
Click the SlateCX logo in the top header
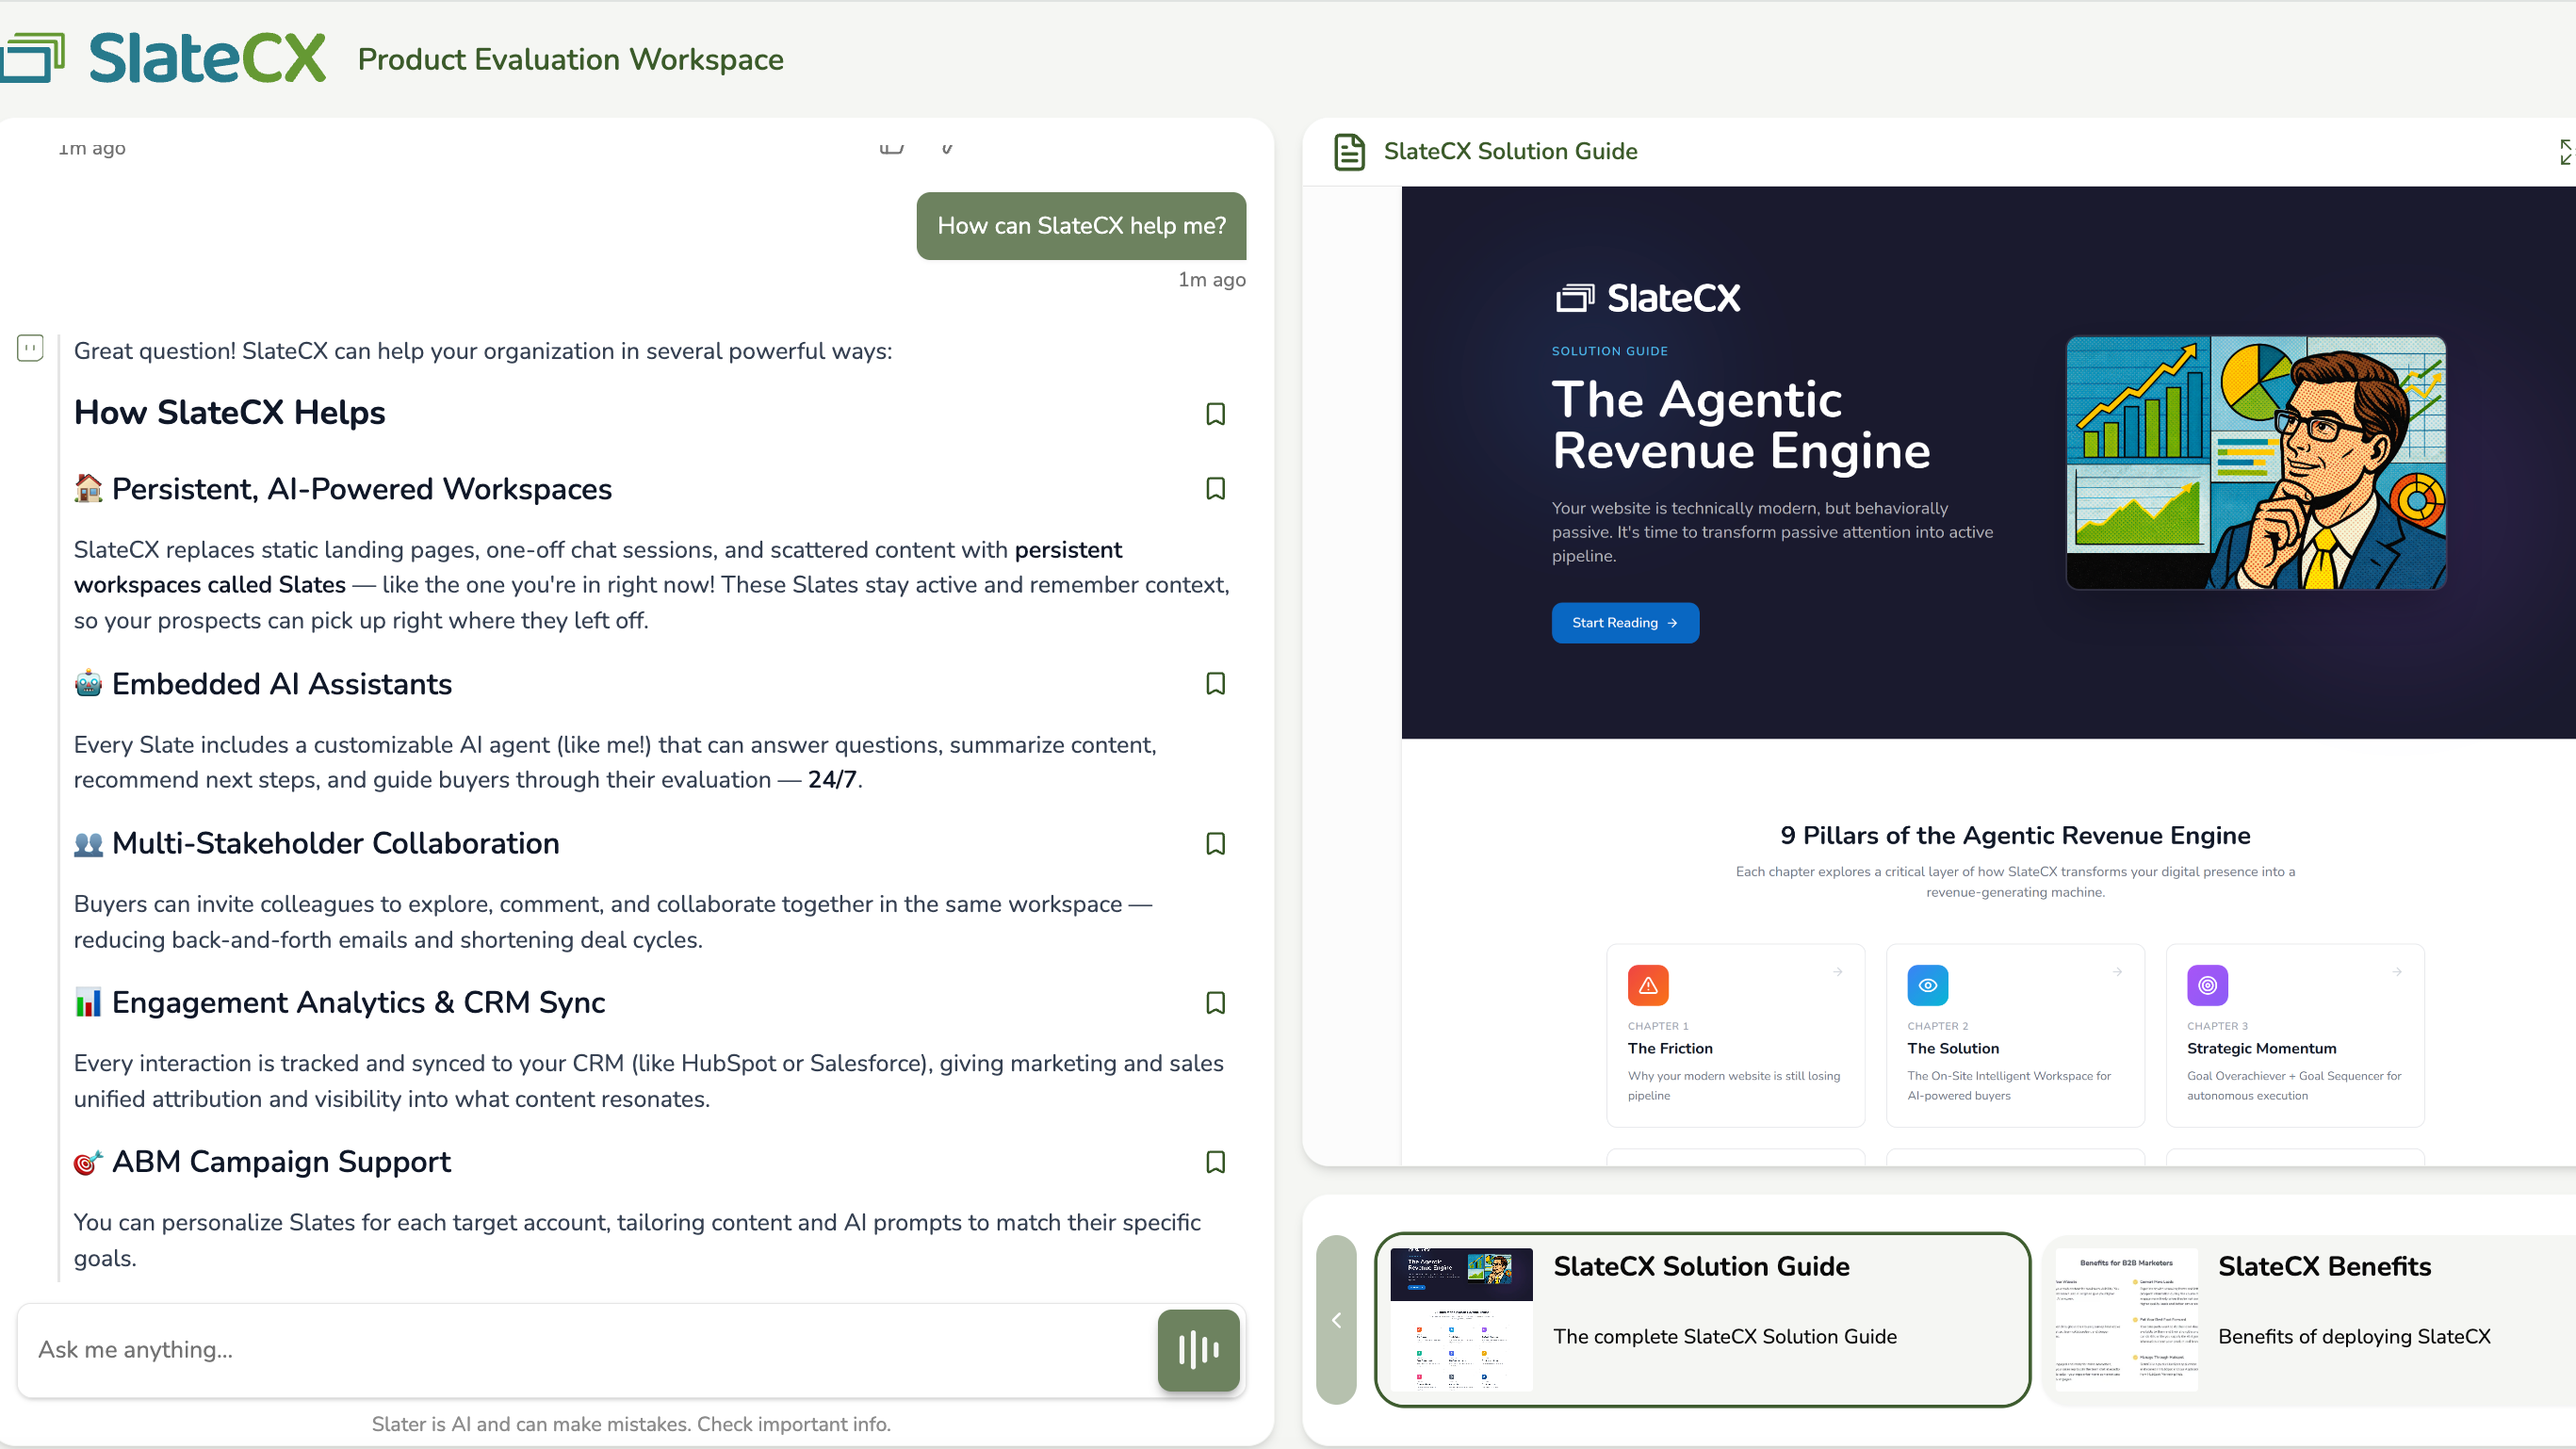click(163, 58)
